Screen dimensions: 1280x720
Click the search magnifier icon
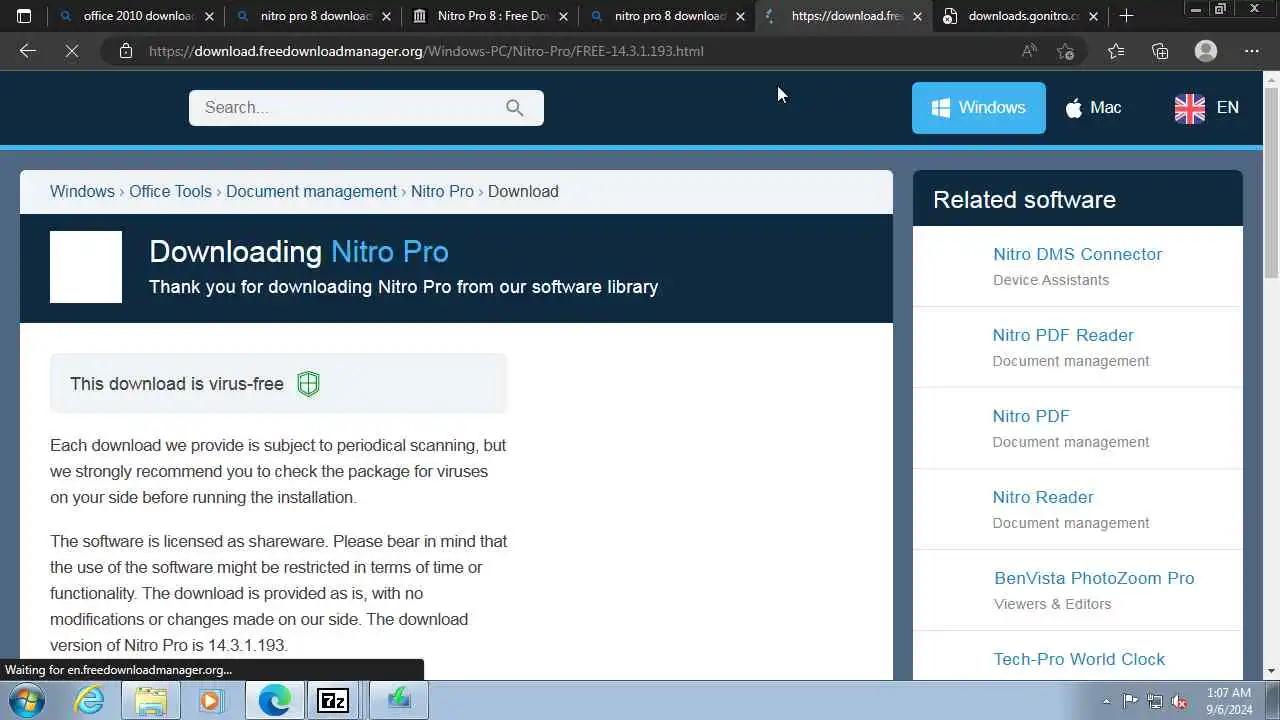[515, 108]
